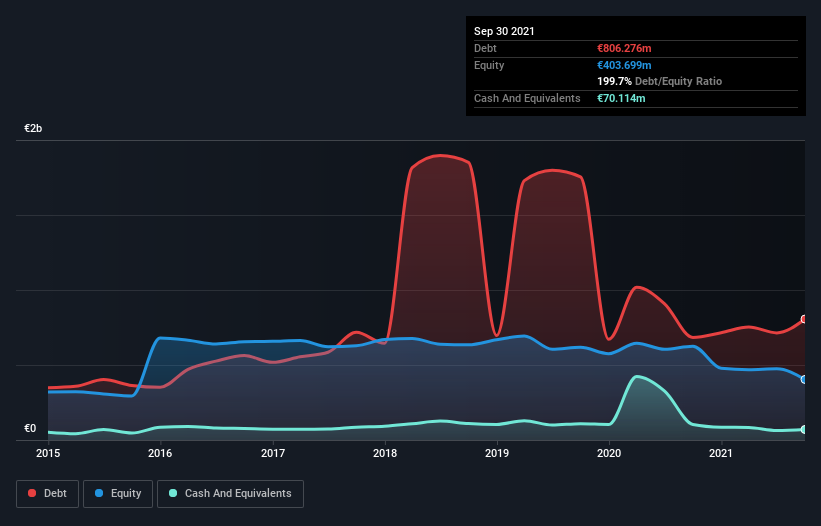Click the Sep 30 2021 tooltip date
This screenshot has height=526, width=821.
coord(504,31)
